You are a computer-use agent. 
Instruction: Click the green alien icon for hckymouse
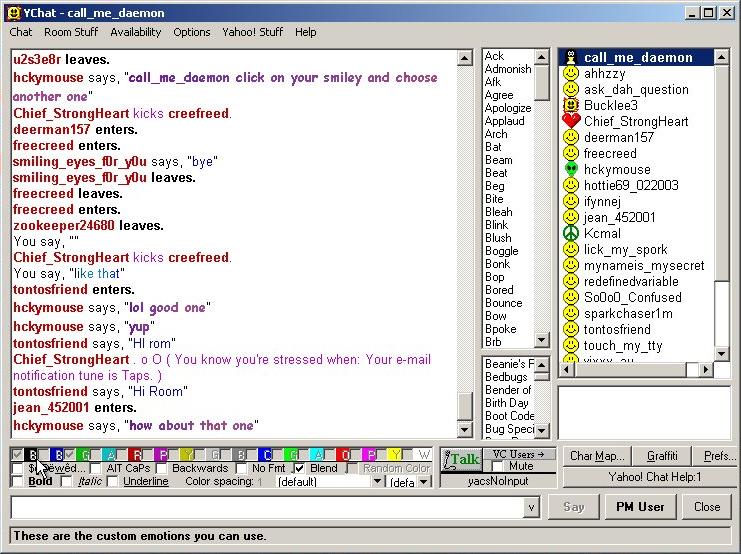tap(571, 169)
